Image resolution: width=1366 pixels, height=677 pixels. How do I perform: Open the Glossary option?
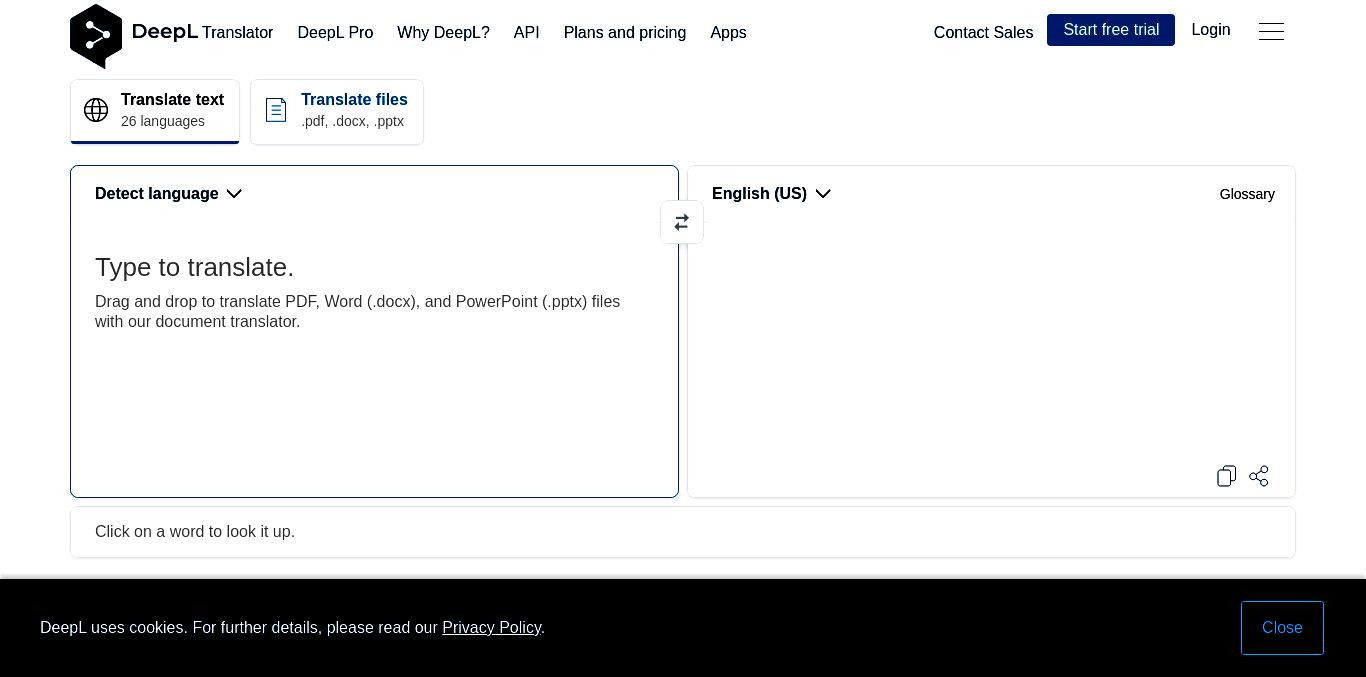1247,194
